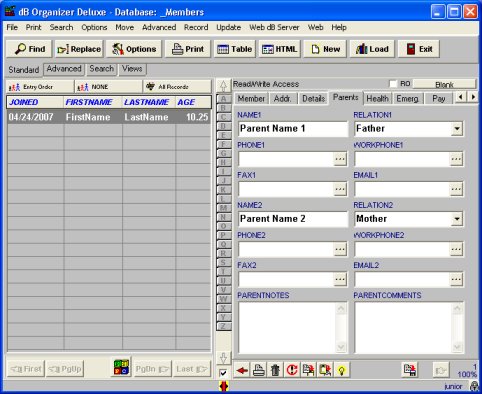Click the red-yellow splitter arrows icon in the status bar

pos(224,387)
